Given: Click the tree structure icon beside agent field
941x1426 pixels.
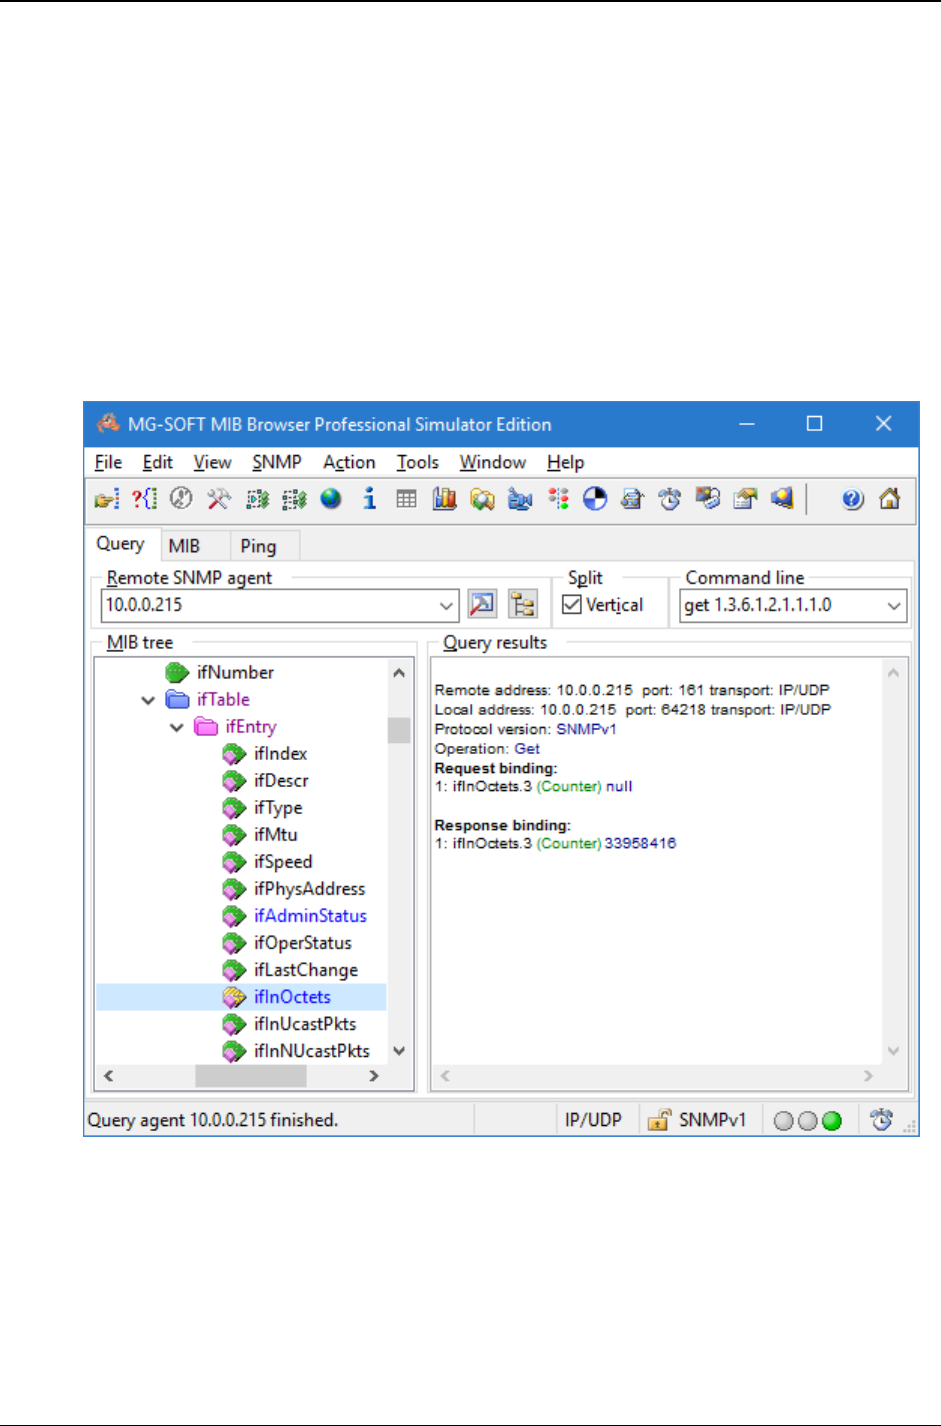Looking at the screenshot, I should coord(522,604).
